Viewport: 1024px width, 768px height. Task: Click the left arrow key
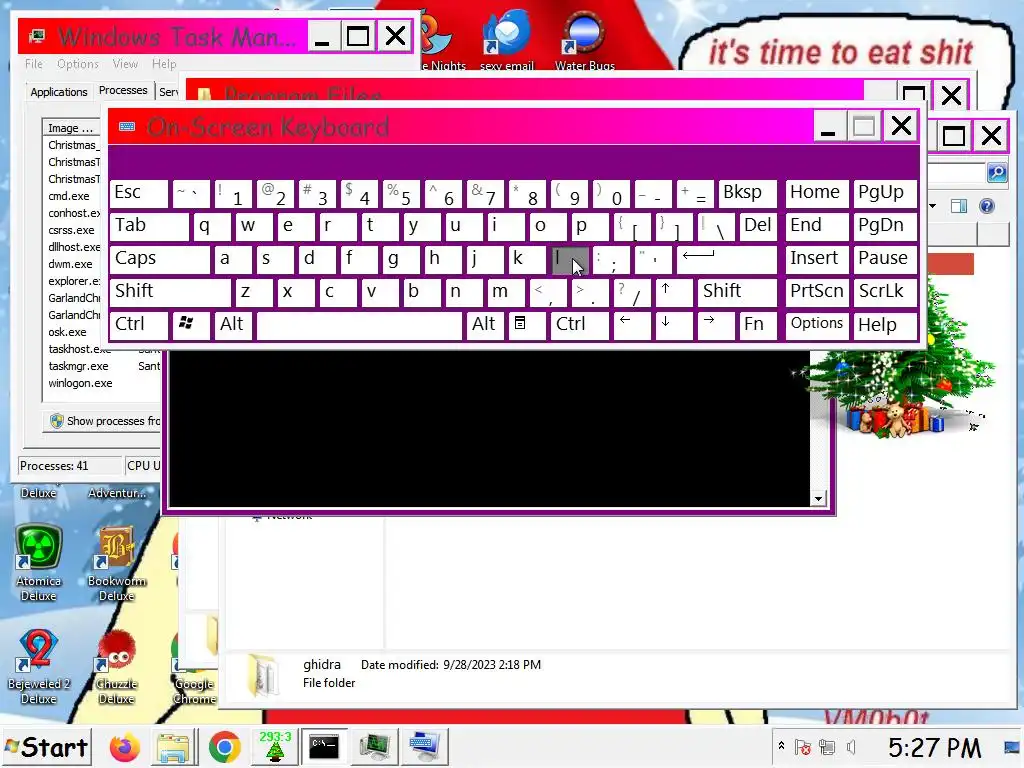pos(631,325)
